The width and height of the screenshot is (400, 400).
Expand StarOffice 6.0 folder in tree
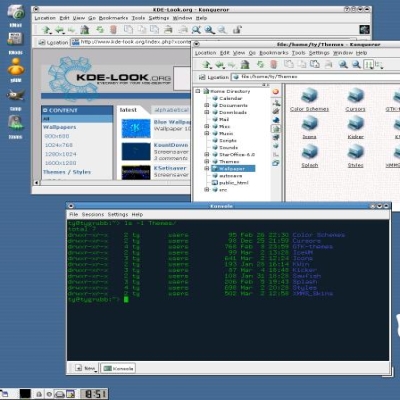(207, 154)
